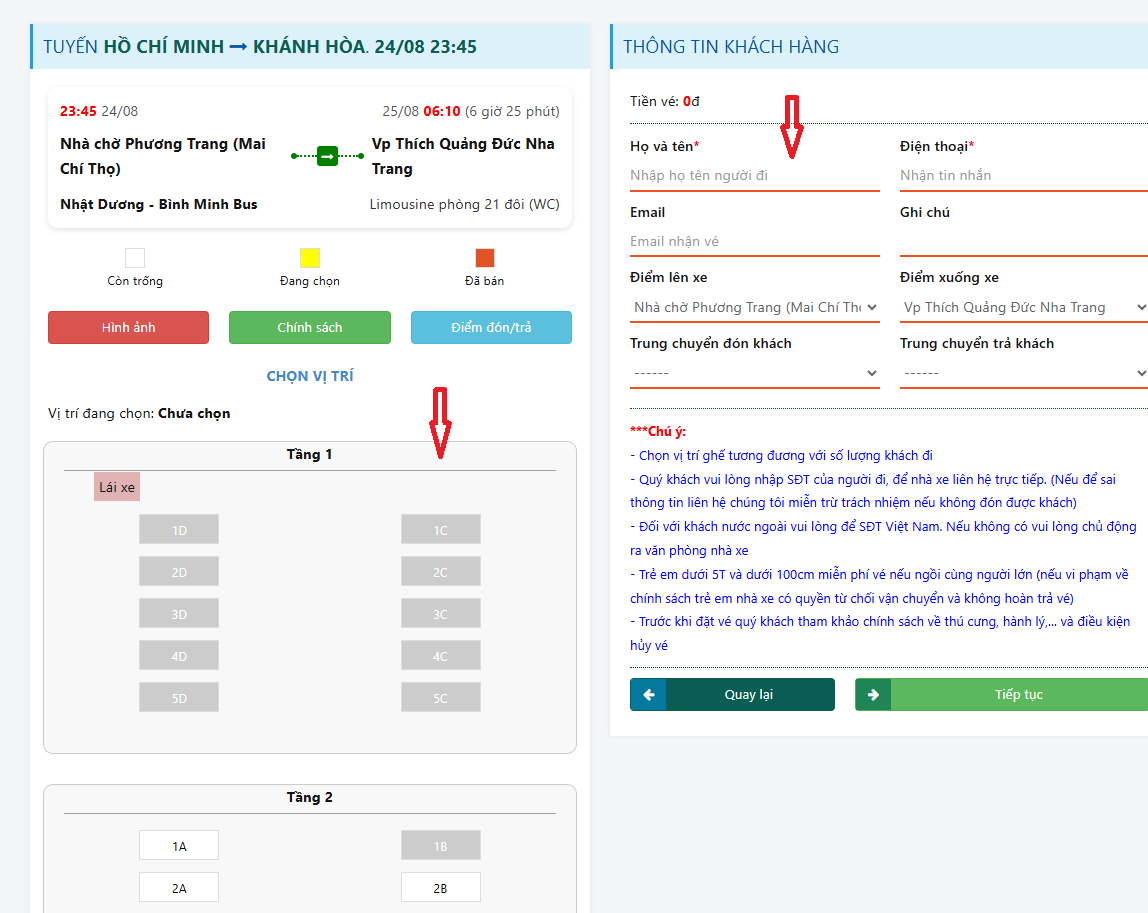The image size is (1148, 913).
Task: Click the back arrow icon on Quay lại
Action: tap(648, 695)
